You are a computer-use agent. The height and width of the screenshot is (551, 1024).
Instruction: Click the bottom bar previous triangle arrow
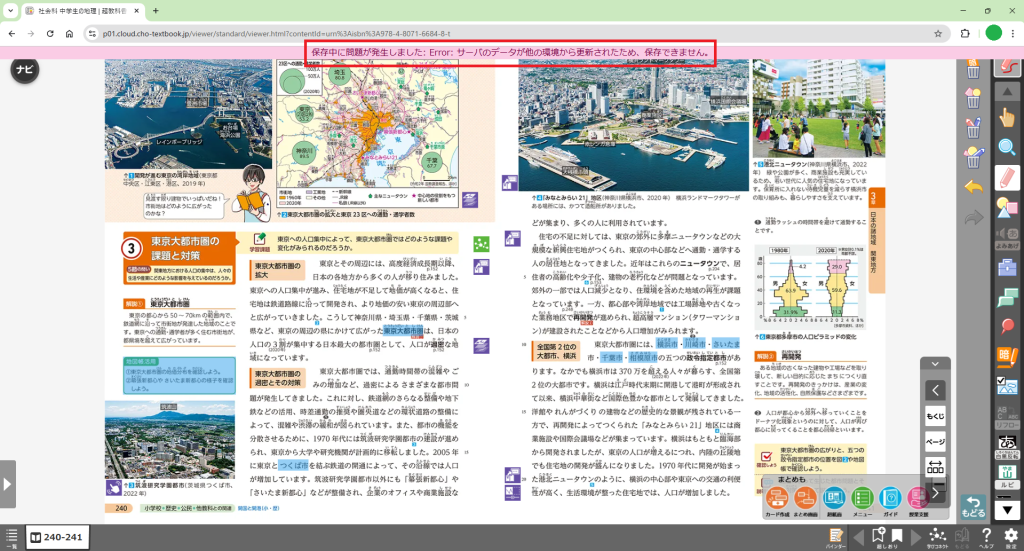point(859,537)
